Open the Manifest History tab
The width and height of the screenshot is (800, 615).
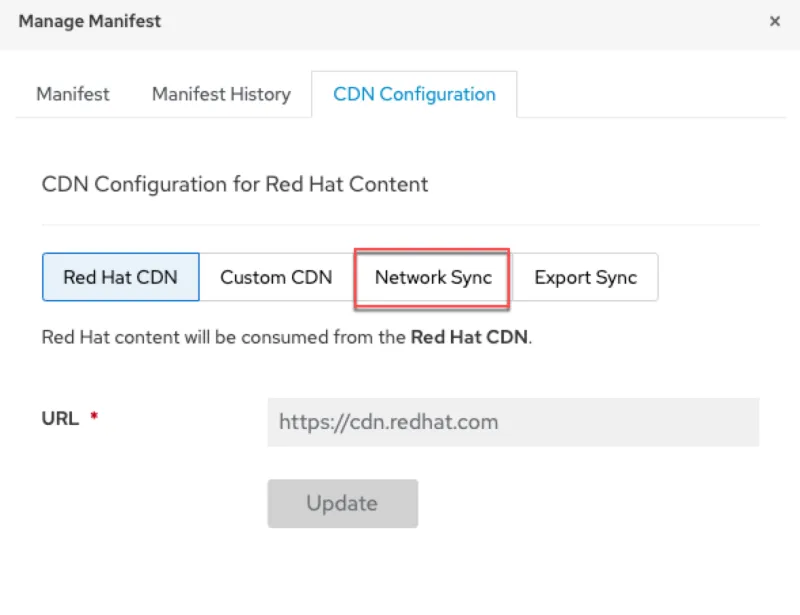220,94
